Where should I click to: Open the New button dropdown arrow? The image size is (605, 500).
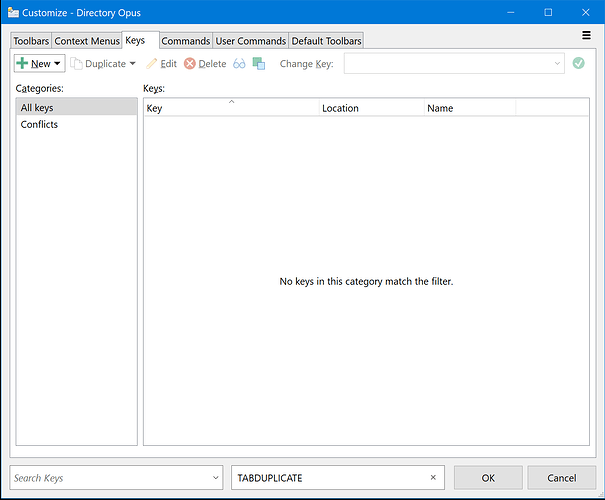[x=57, y=63]
